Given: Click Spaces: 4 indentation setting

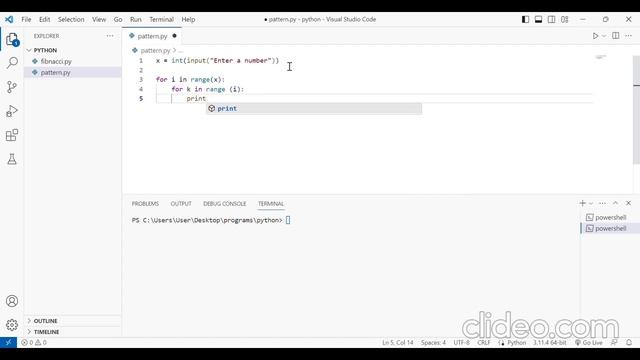Looking at the screenshot, I should coord(433,342).
